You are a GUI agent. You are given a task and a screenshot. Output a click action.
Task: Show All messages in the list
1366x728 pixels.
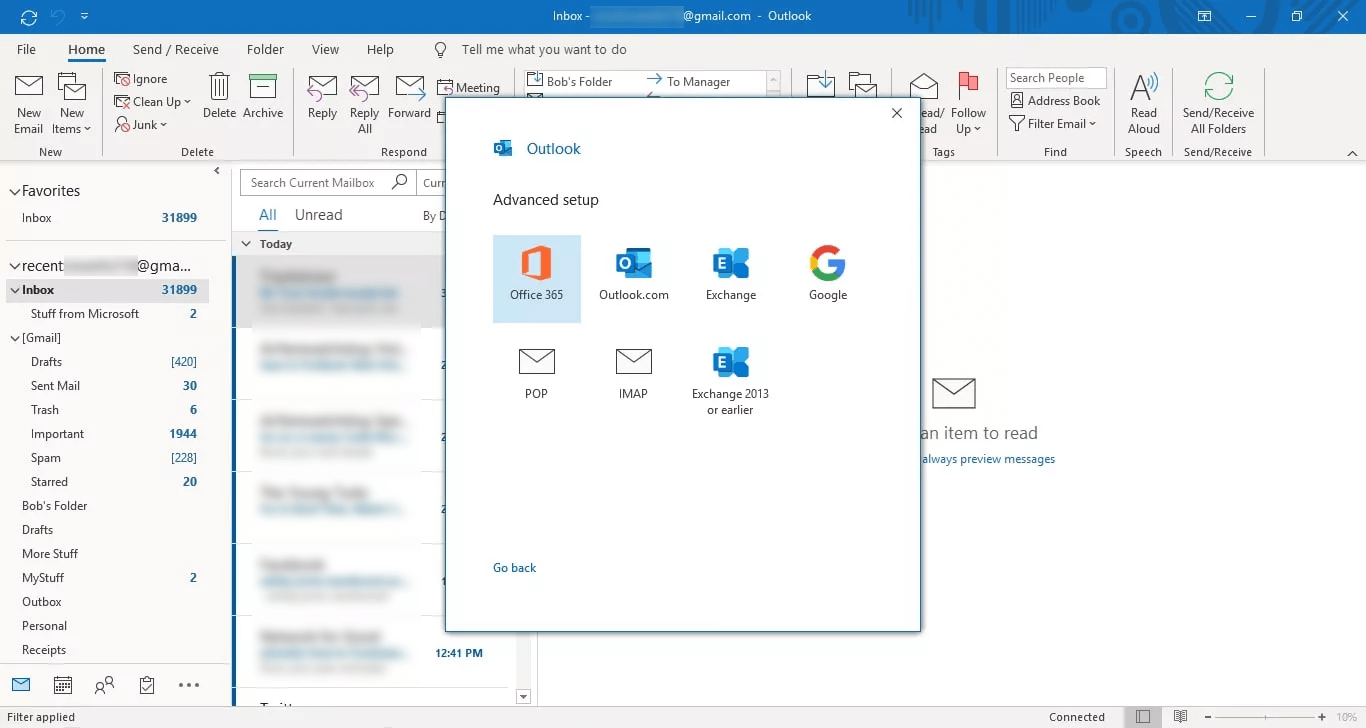[268, 215]
